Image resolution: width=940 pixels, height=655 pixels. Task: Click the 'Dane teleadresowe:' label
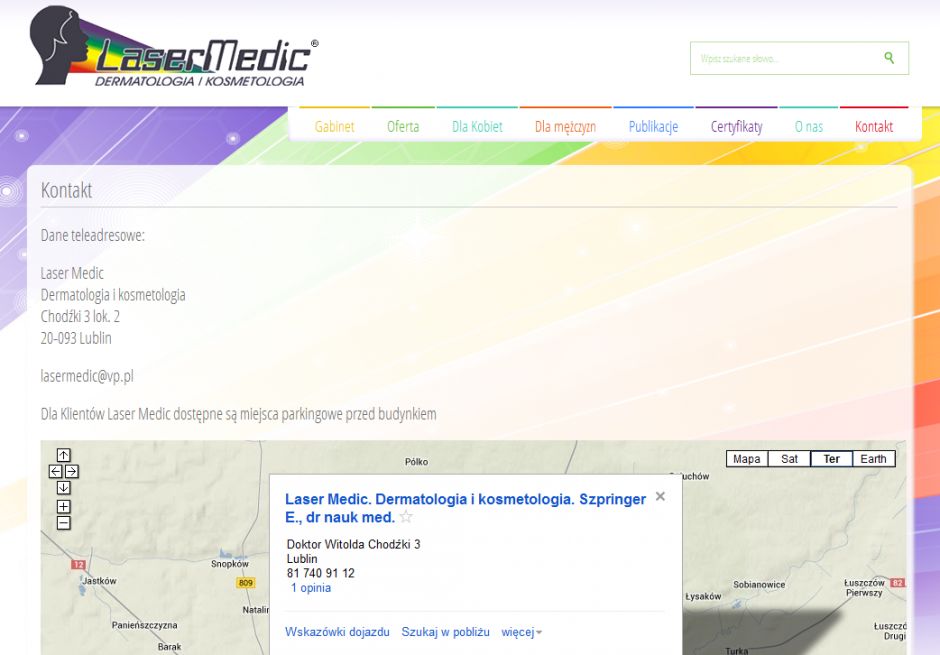click(x=93, y=235)
